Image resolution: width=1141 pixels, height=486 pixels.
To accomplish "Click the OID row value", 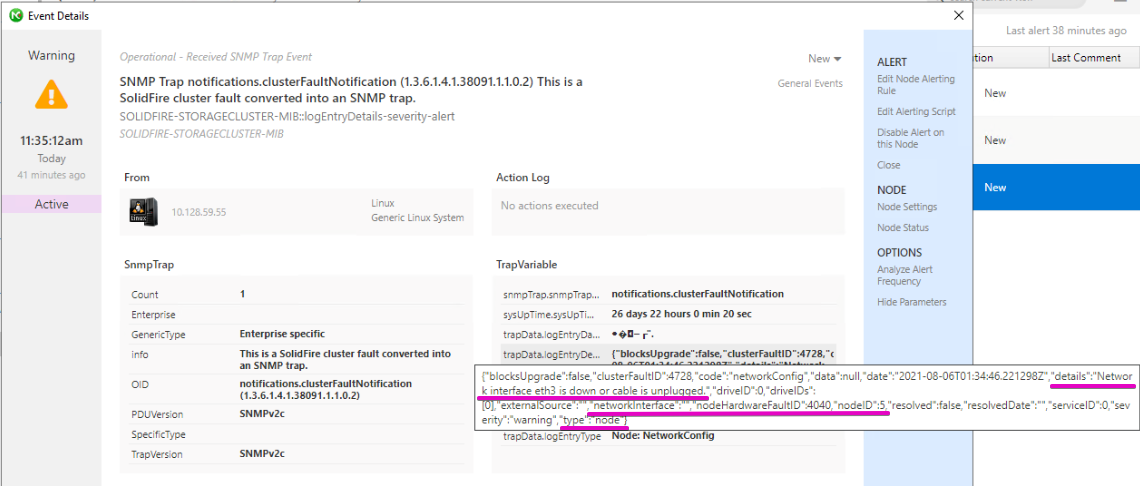I will (326, 389).
